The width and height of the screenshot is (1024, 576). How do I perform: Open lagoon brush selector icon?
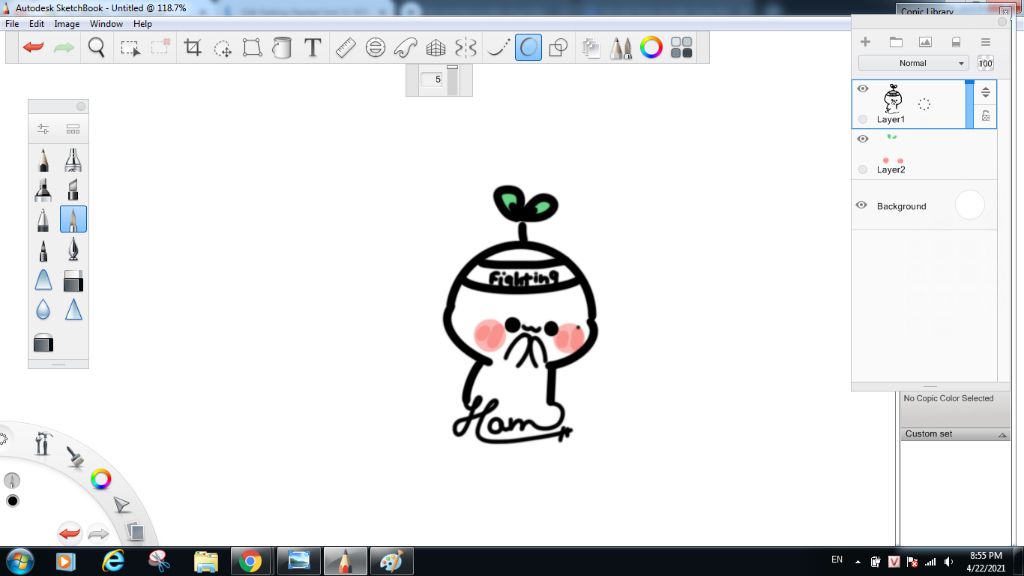click(75, 456)
